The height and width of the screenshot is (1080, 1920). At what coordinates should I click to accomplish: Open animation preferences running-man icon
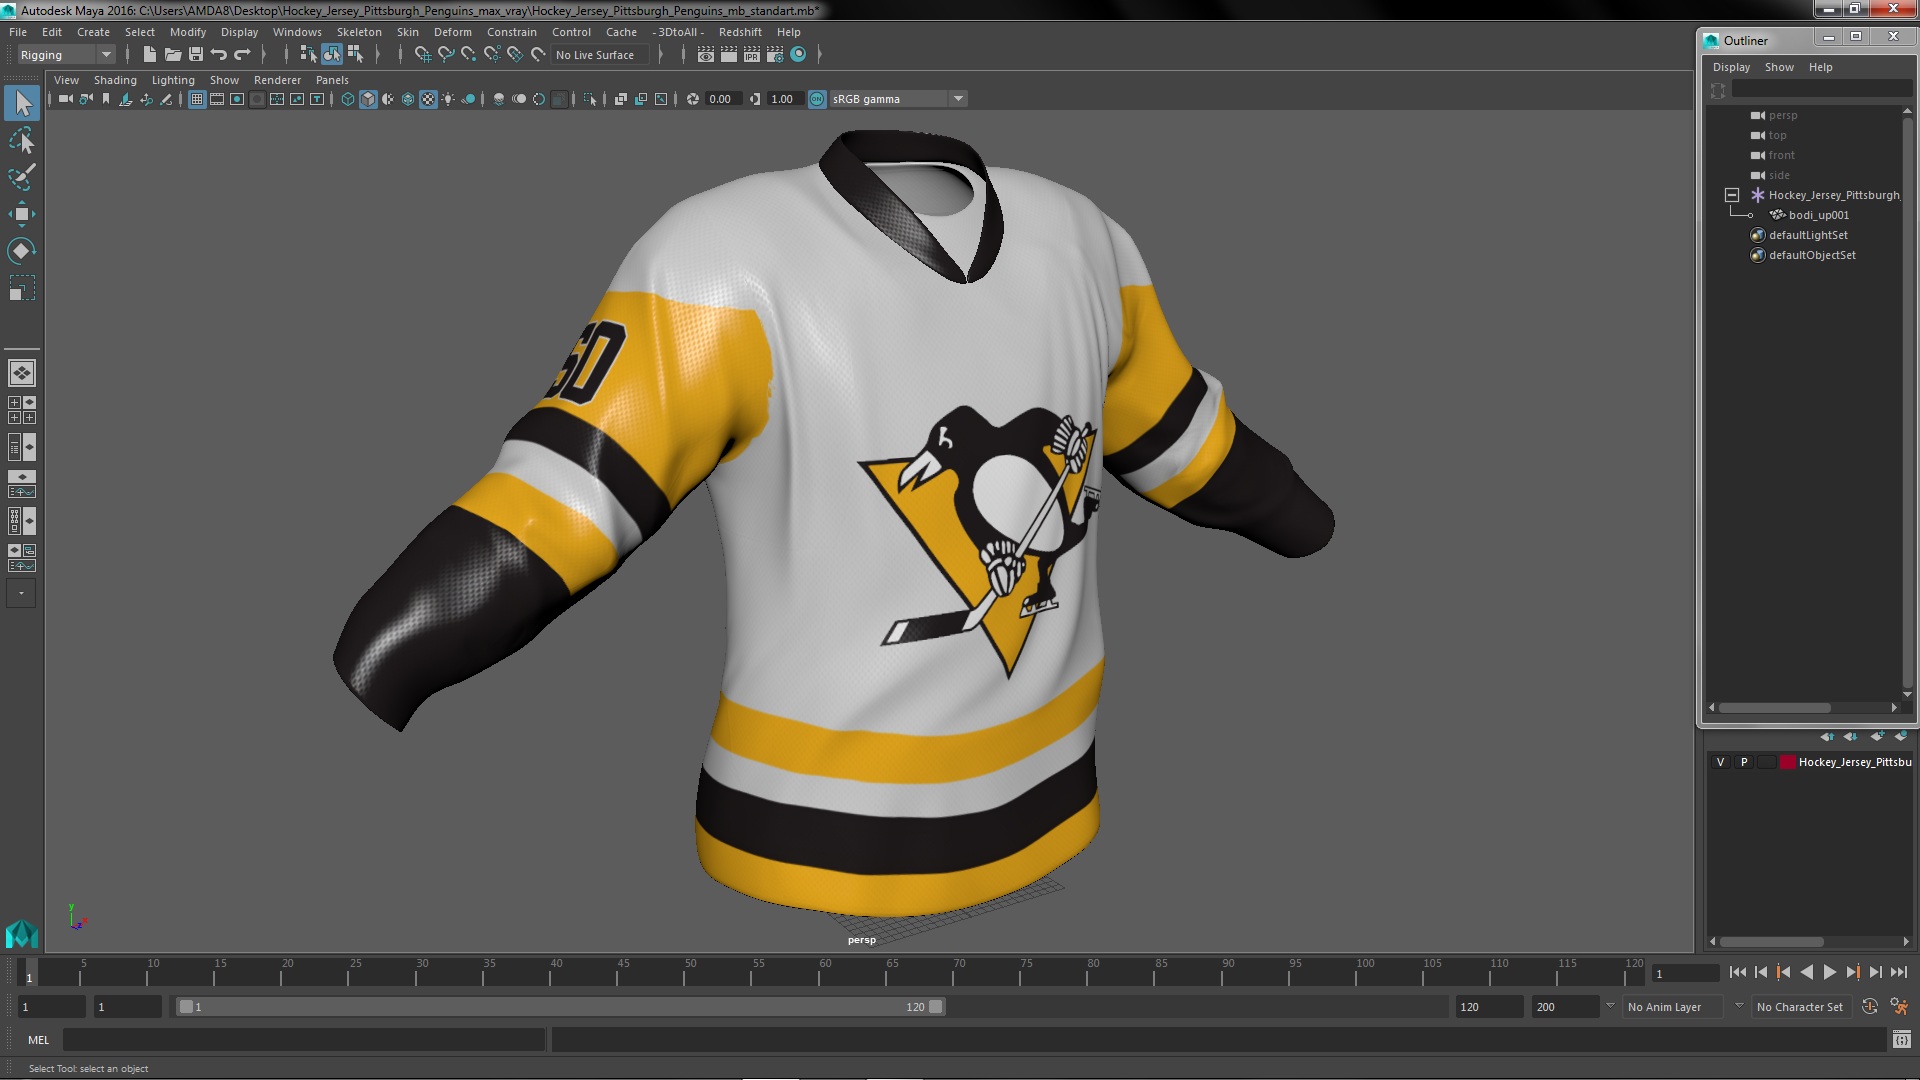tap(1899, 1006)
